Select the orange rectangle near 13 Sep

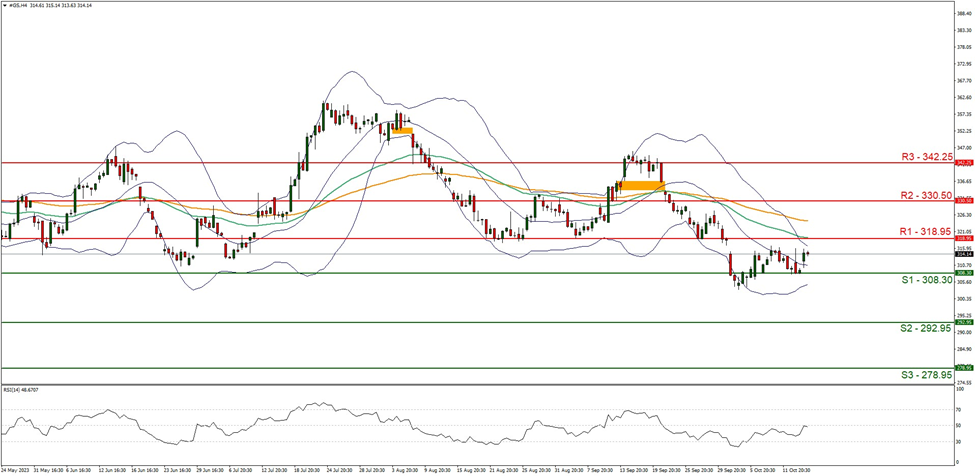pyautogui.click(x=641, y=185)
